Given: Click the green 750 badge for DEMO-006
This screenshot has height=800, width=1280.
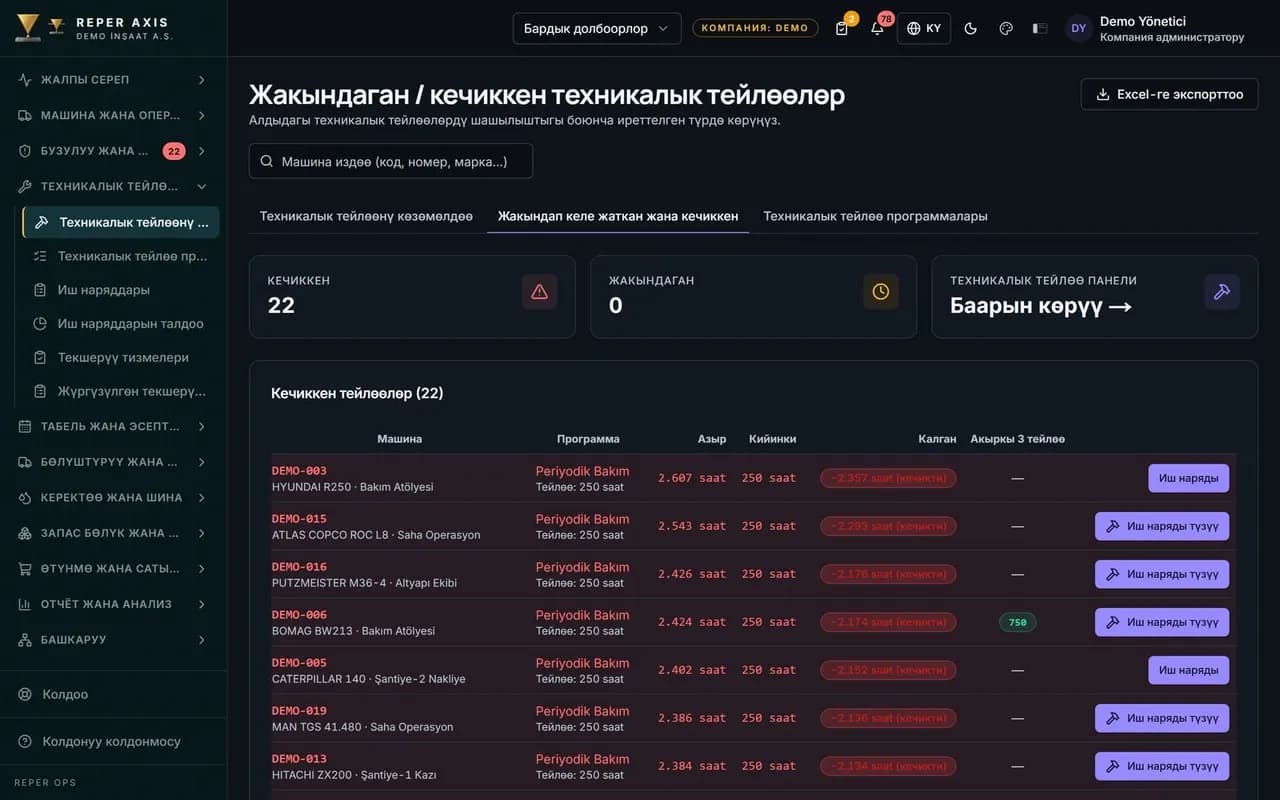Looking at the screenshot, I should click(x=1017, y=622).
